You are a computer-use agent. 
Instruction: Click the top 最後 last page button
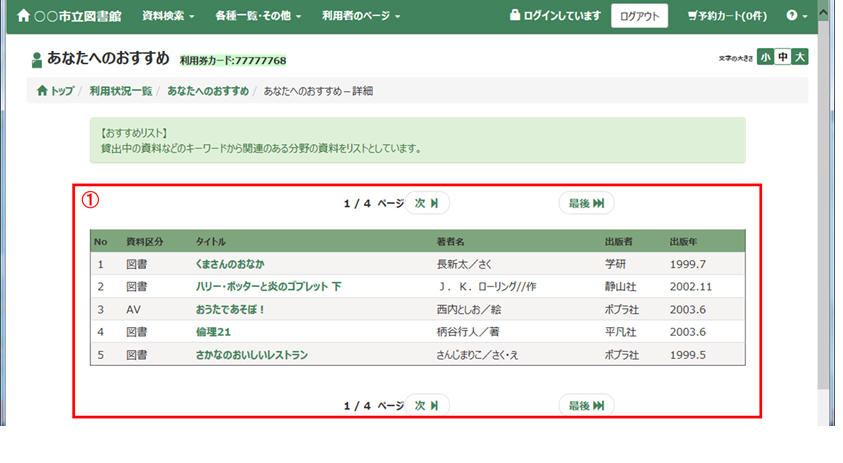point(586,203)
